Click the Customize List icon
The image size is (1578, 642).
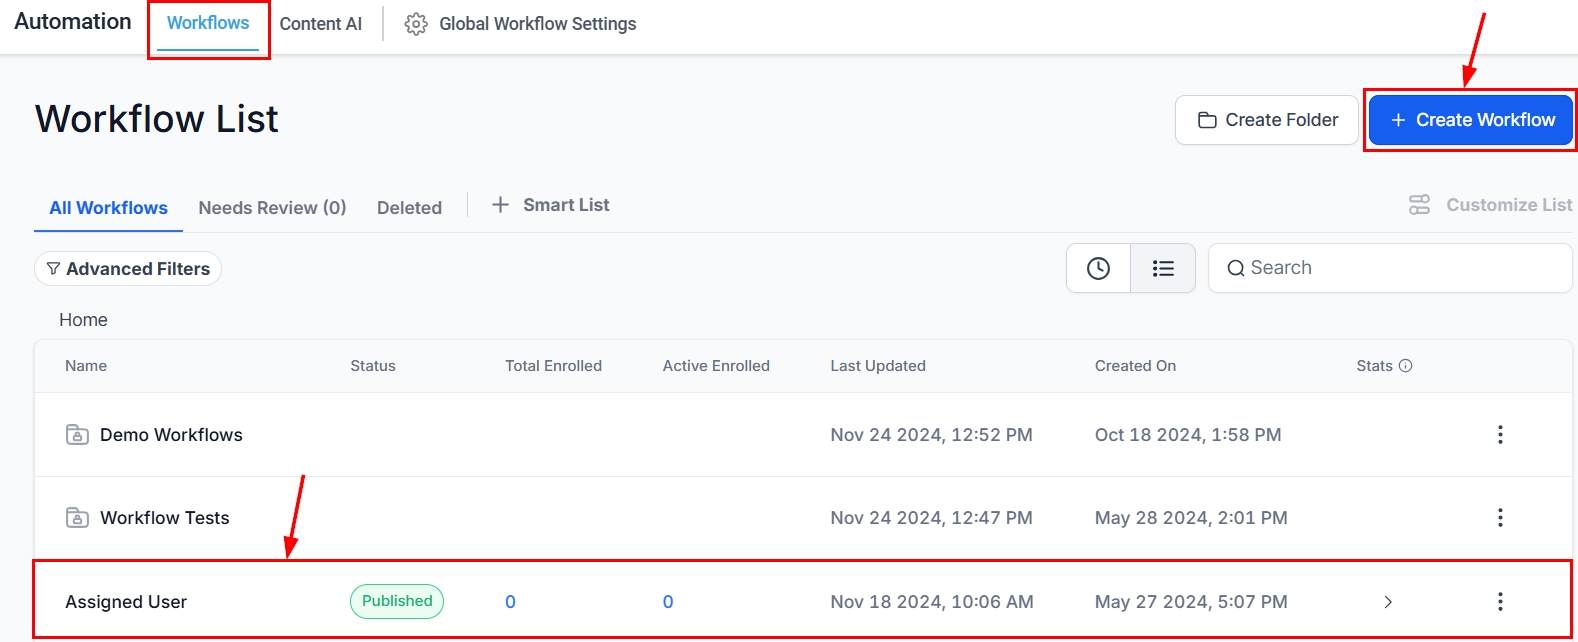click(1419, 205)
